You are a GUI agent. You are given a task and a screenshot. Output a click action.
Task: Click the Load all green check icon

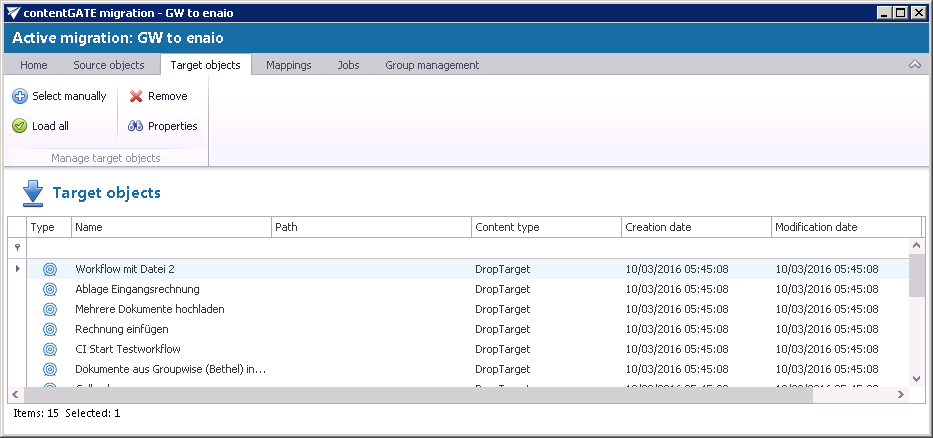coord(20,126)
